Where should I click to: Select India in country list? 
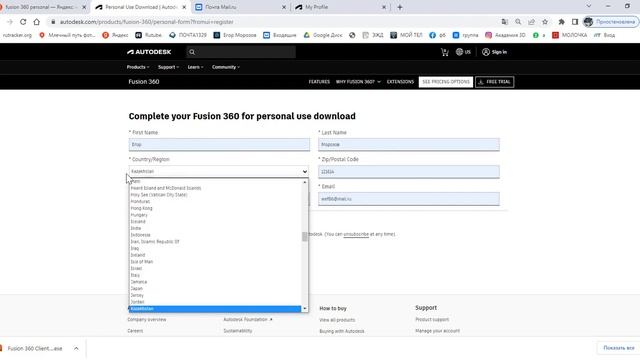216,228
